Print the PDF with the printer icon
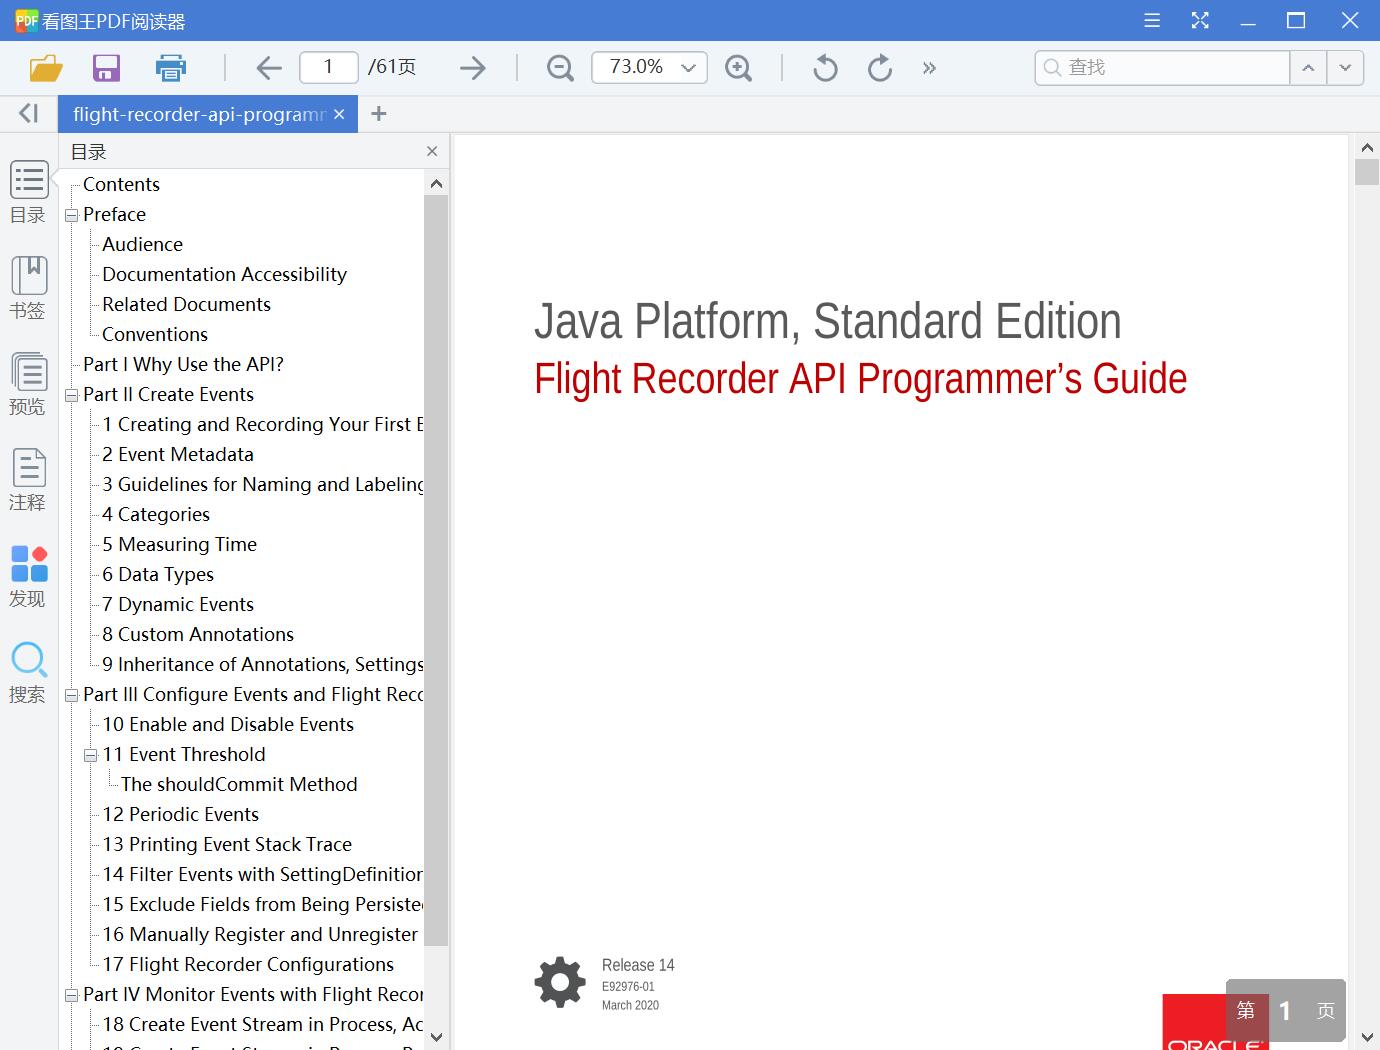Viewport: 1380px width, 1050px height. coord(171,68)
